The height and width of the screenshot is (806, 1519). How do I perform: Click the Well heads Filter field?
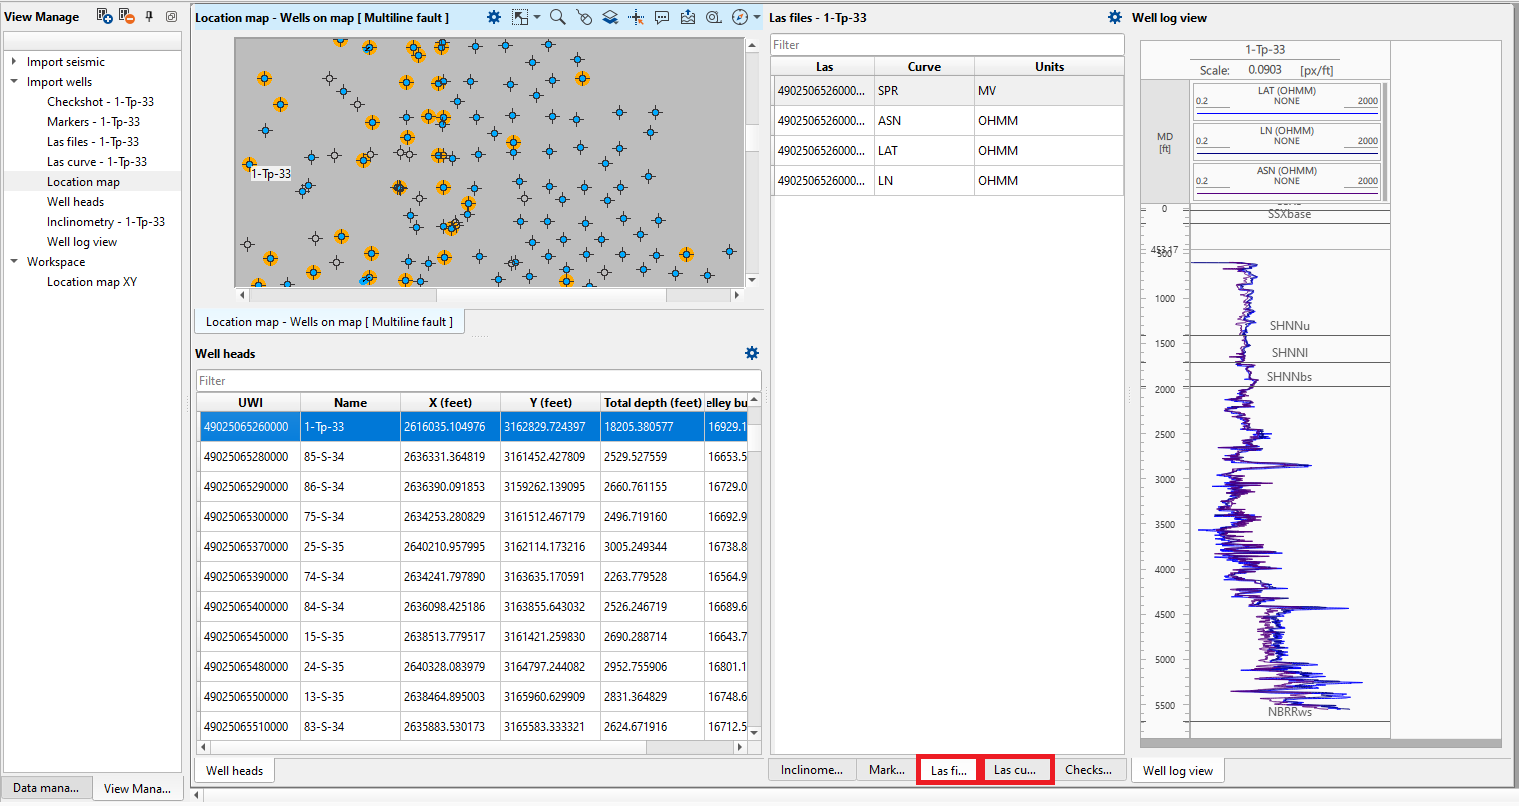point(478,381)
